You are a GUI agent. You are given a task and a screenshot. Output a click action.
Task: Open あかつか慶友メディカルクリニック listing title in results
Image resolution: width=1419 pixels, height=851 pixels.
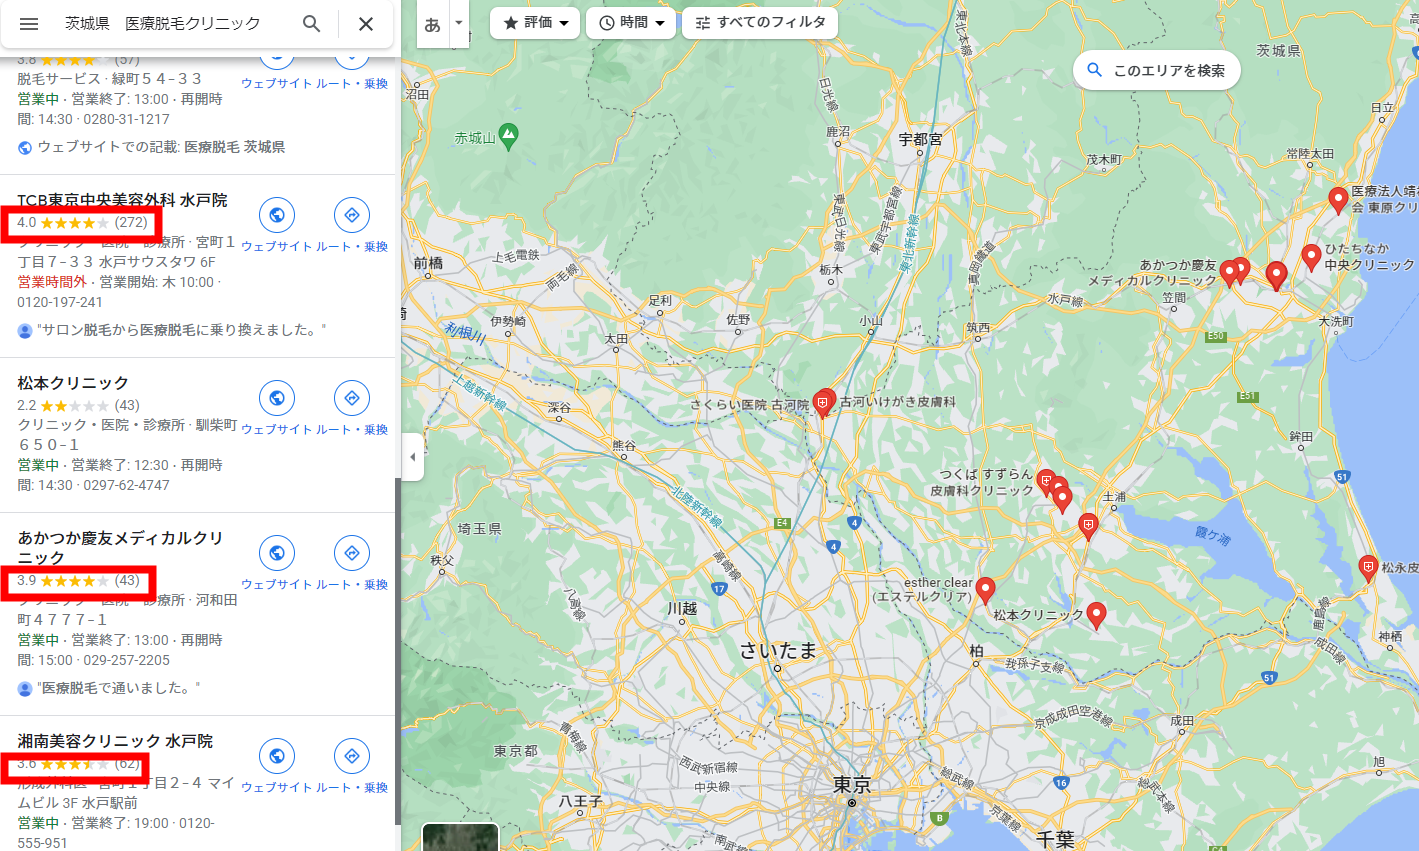pos(120,548)
